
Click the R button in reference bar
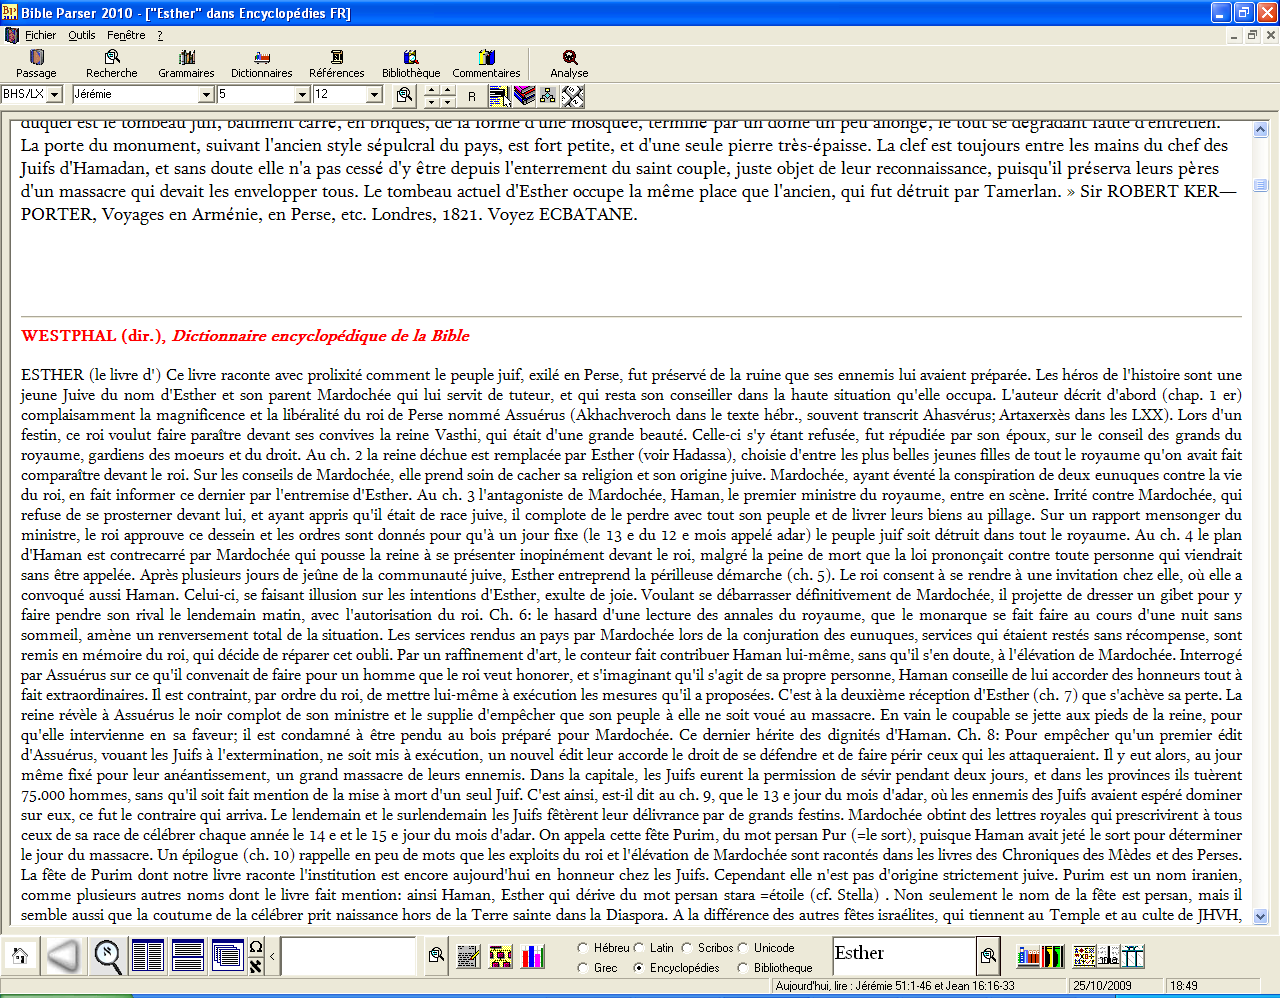(472, 96)
